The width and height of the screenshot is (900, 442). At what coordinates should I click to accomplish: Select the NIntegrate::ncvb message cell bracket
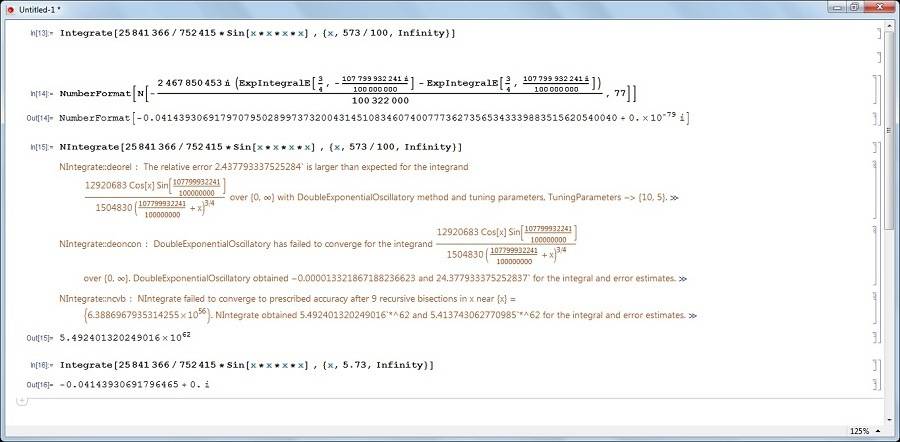(x=874, y=307)
